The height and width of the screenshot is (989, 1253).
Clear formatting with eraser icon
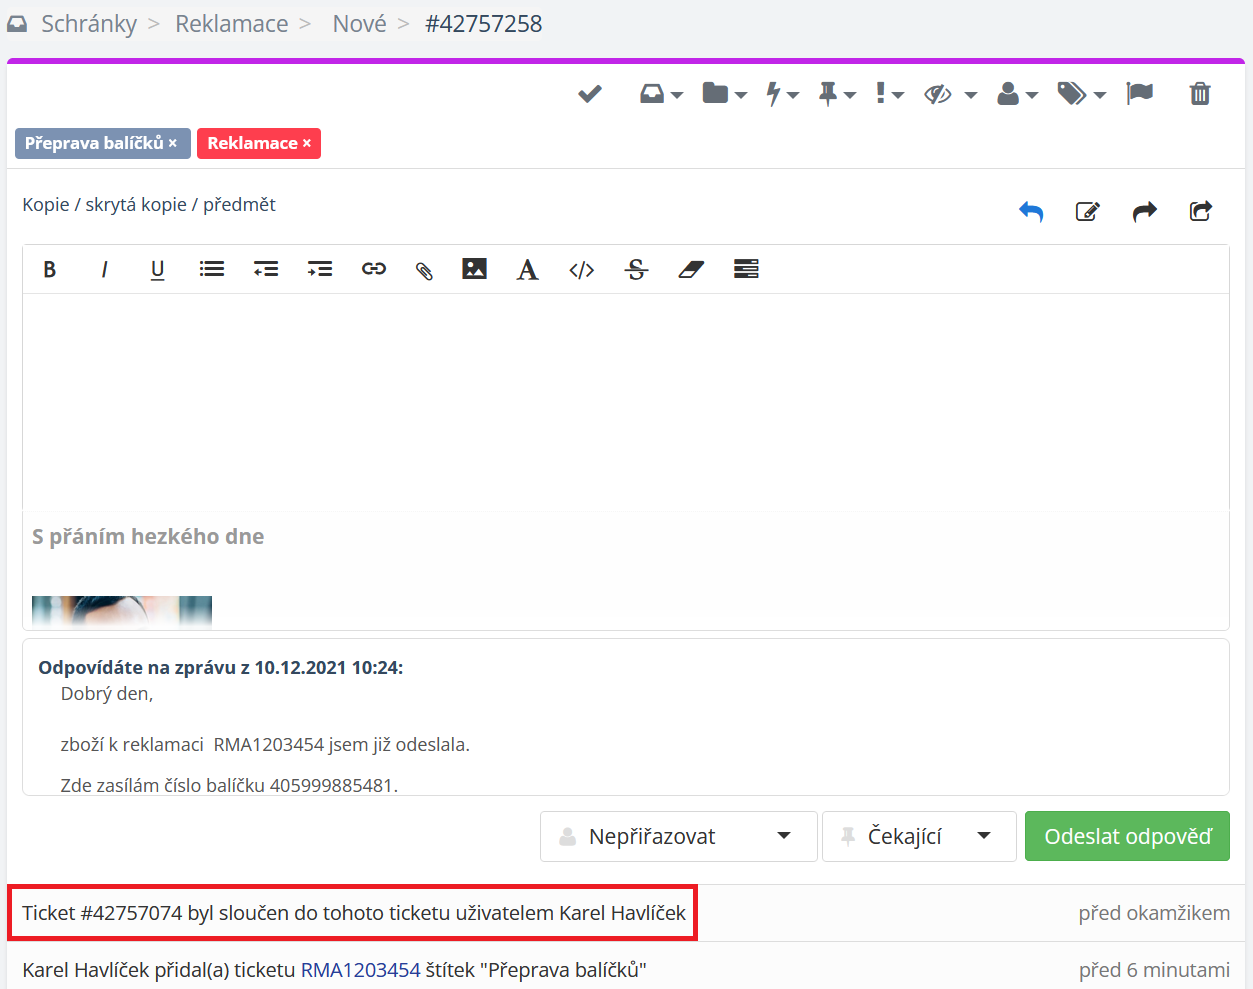691,269
